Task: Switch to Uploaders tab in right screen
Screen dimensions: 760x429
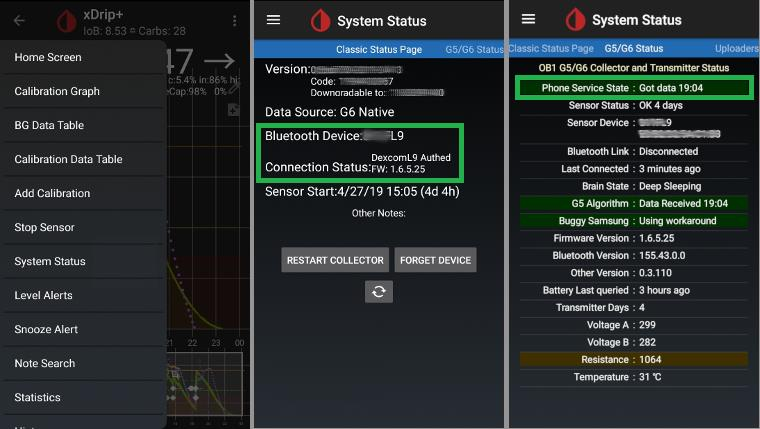Action: 737,48
